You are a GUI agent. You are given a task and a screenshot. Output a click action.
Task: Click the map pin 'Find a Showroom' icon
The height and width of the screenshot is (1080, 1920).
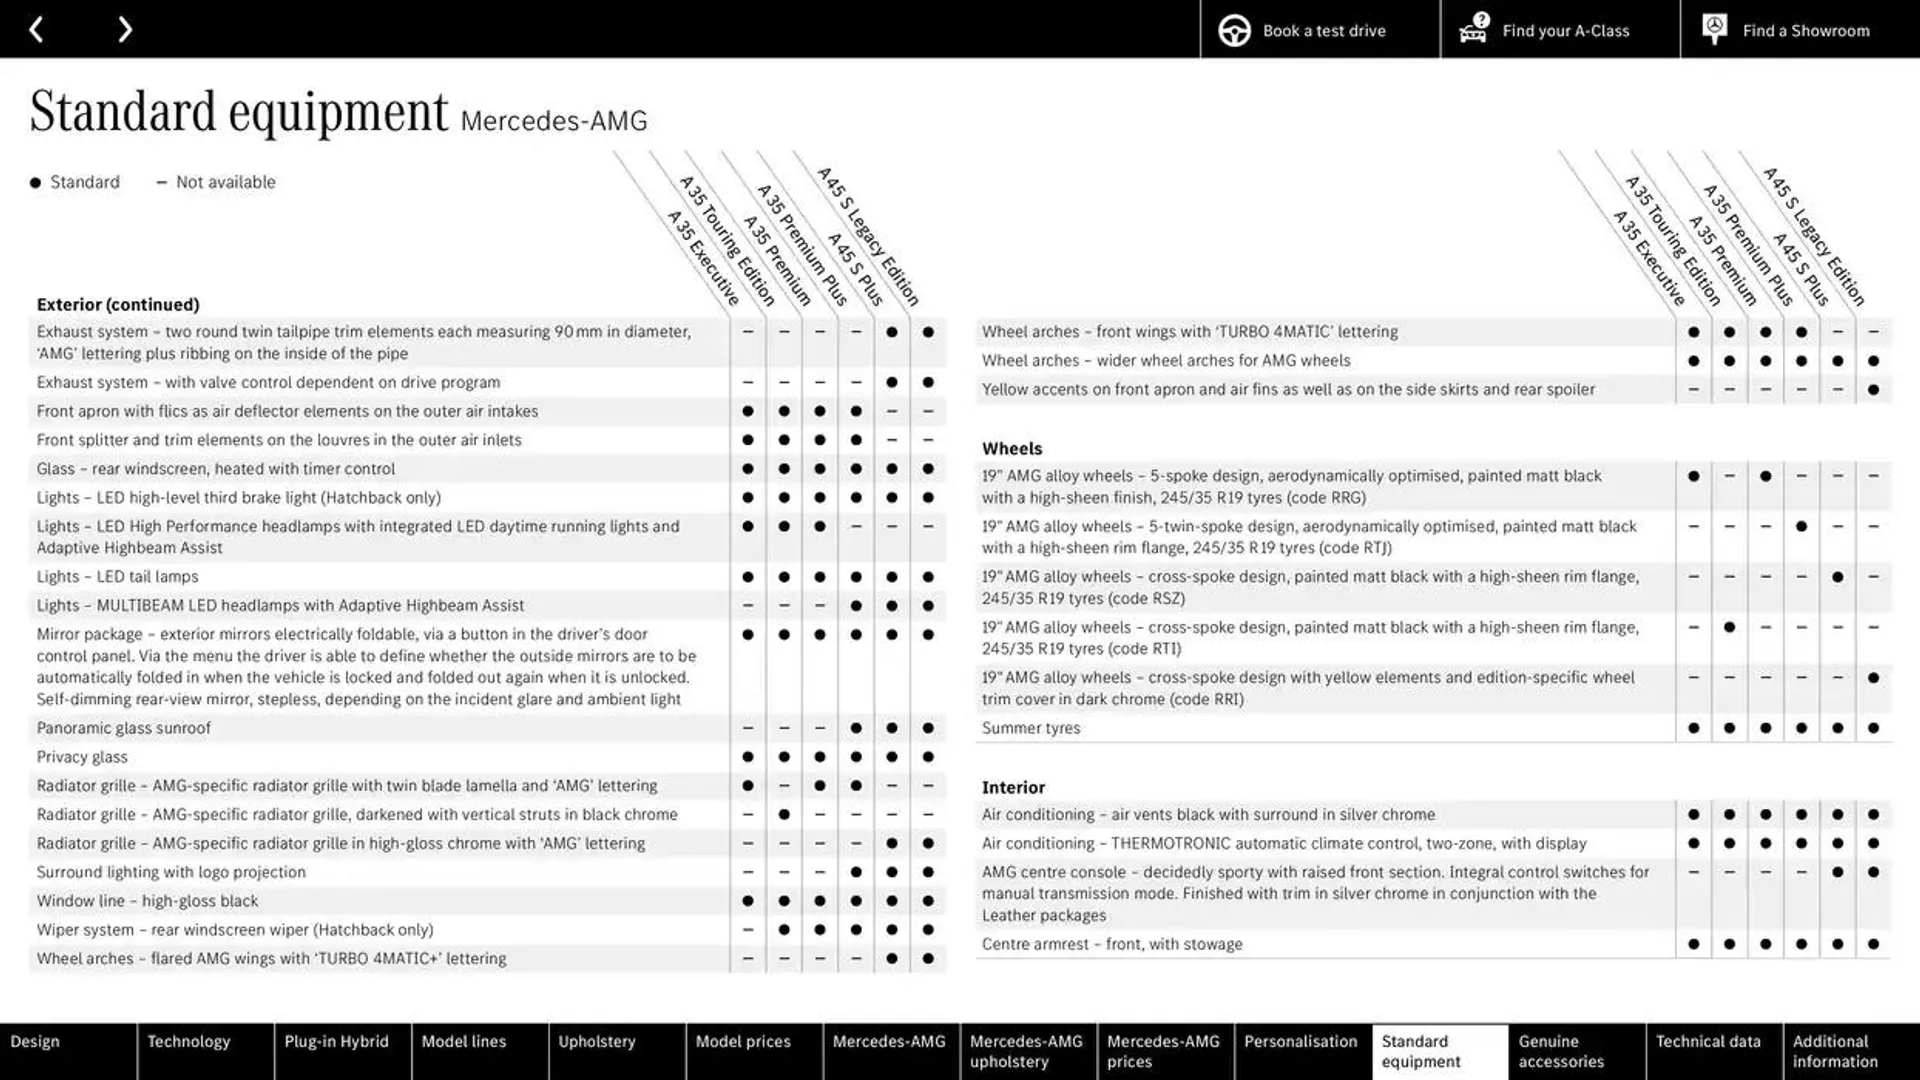coord(1714,29)
